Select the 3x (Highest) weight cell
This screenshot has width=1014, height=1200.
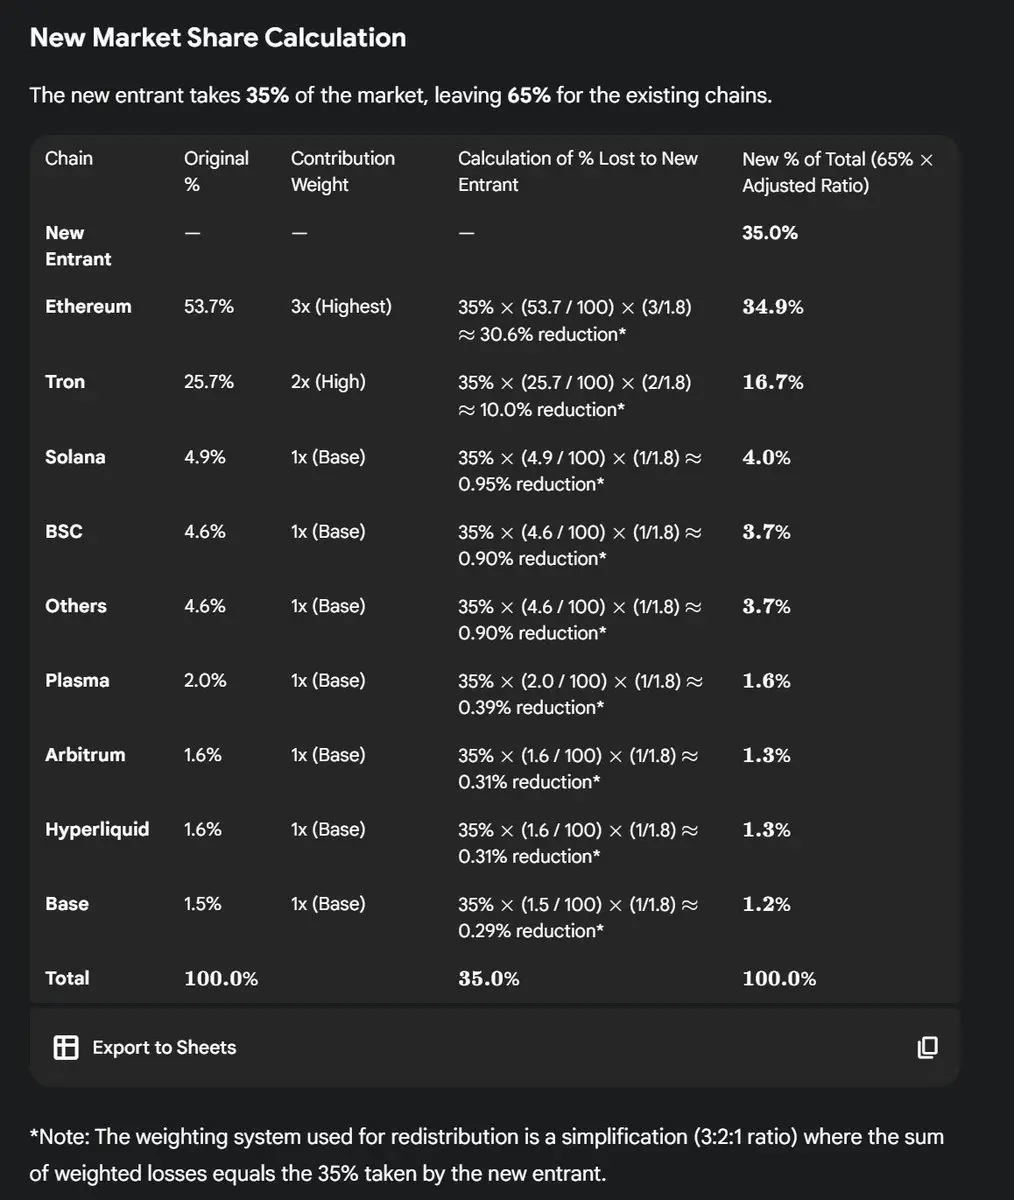pyautogui.click(x=341, y=307)
